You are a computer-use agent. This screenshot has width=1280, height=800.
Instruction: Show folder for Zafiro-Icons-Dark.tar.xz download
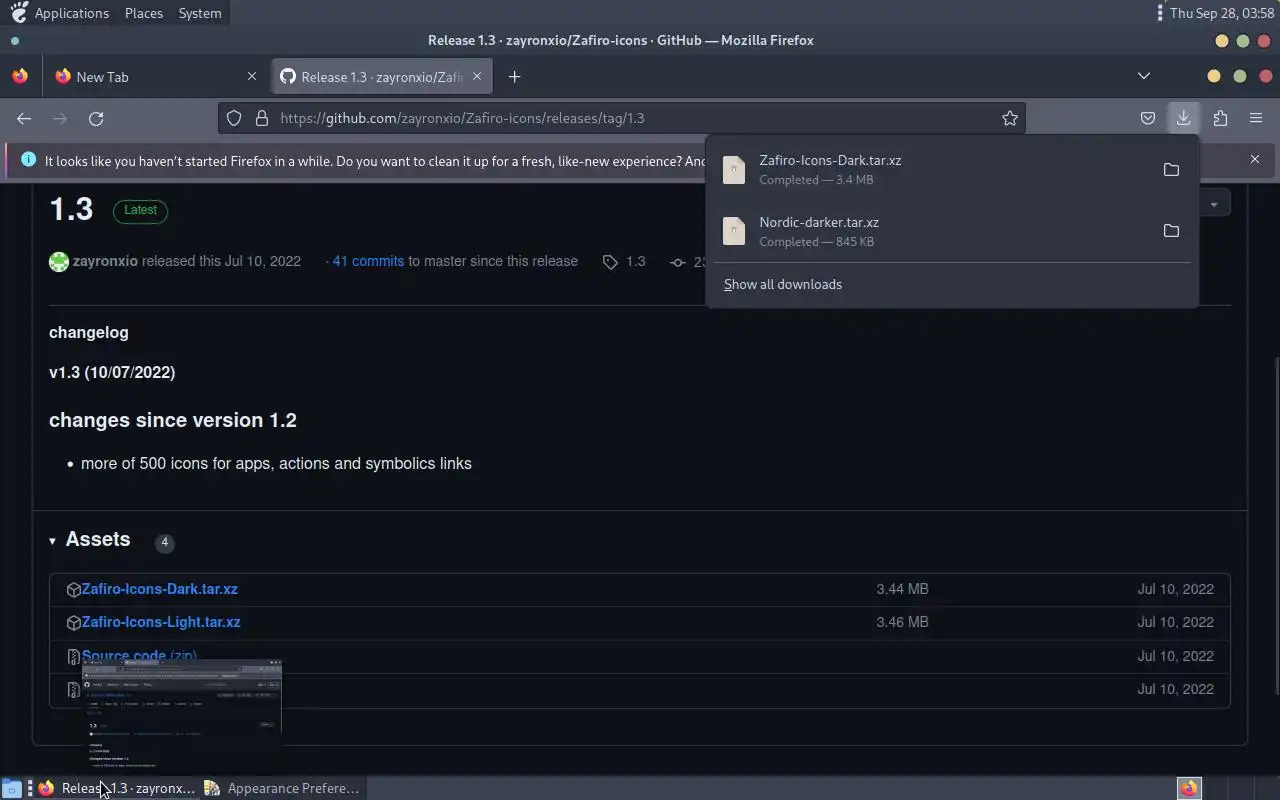coord(1171,169)
